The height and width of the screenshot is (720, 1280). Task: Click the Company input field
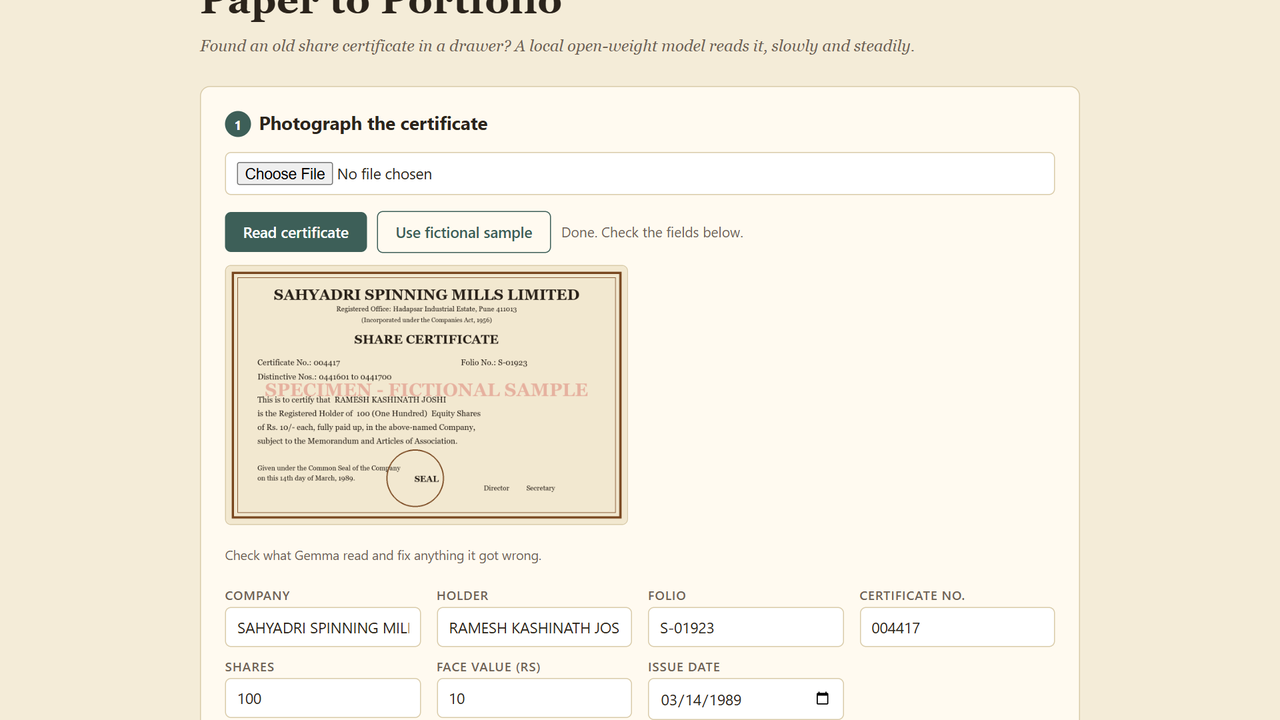[323, 628]
